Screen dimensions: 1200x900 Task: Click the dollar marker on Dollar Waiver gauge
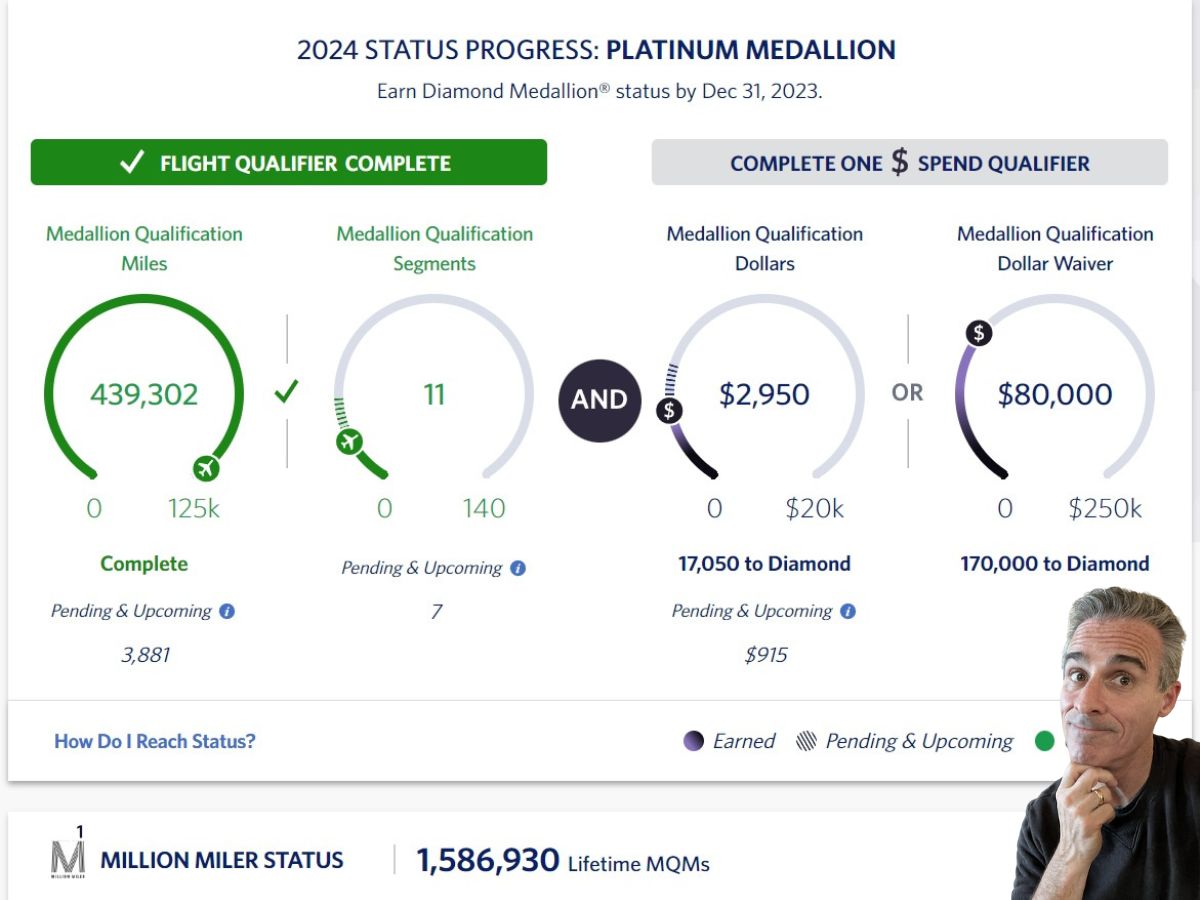pos(979,333)
